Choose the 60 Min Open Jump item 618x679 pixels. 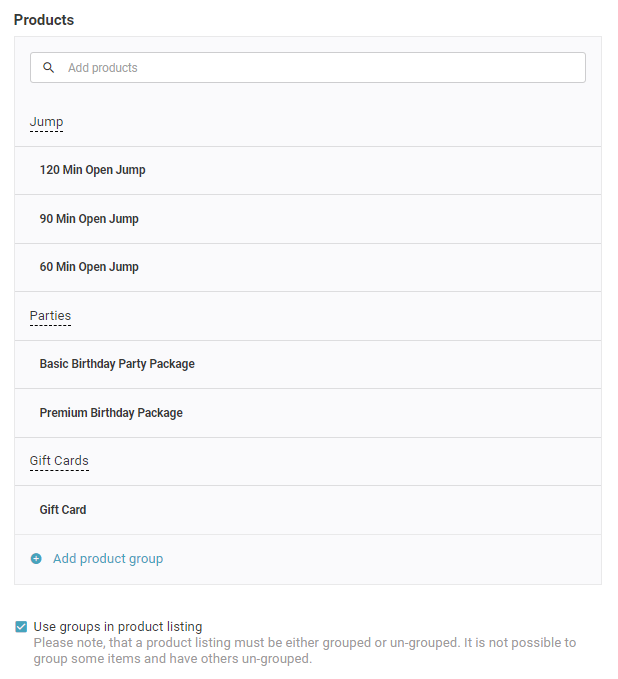tap(89, 267)
